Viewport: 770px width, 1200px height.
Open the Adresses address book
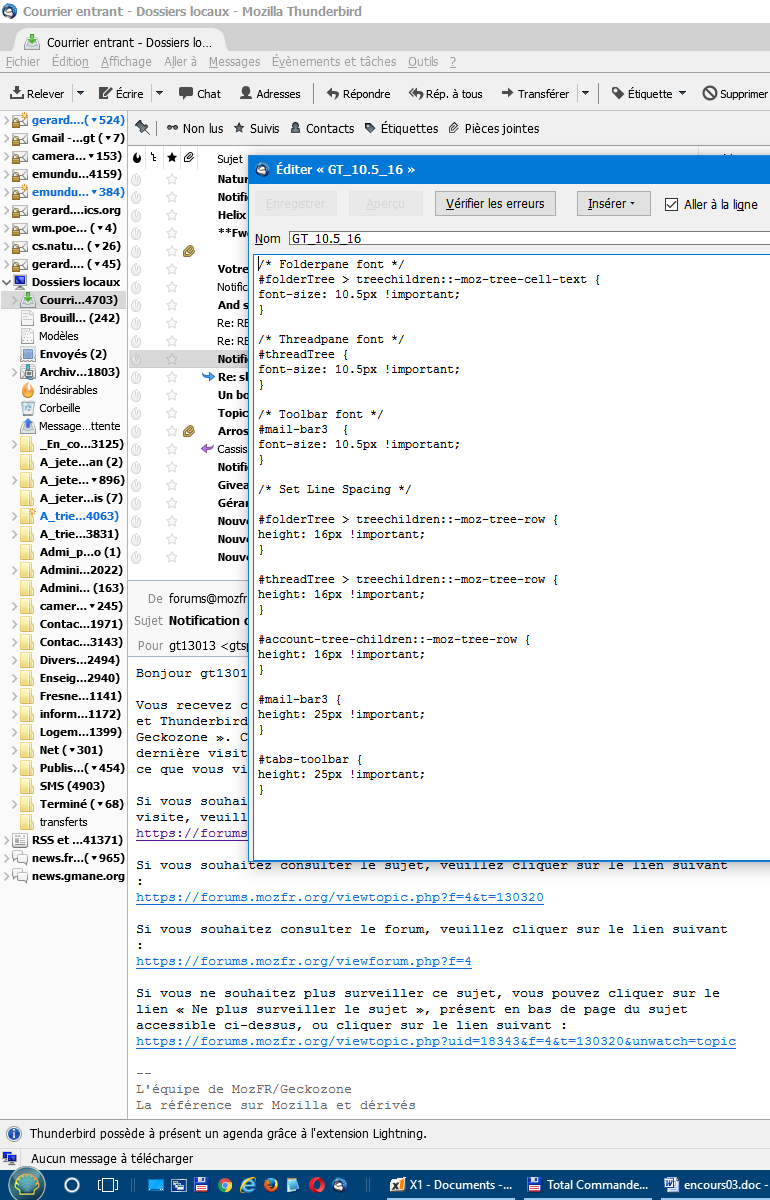pos(270,93)
